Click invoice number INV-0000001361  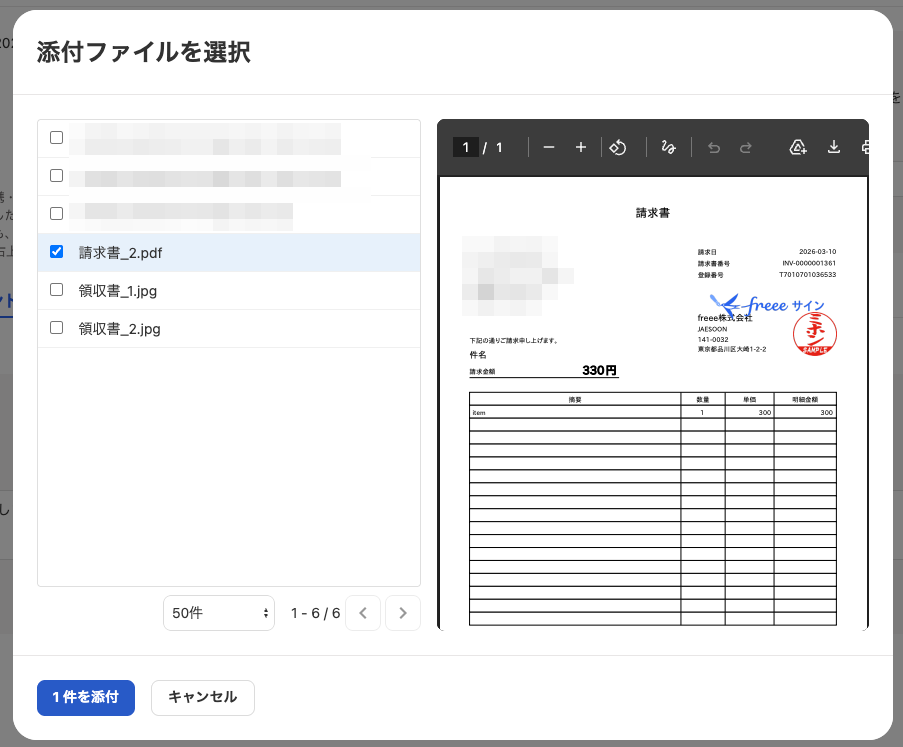(x=809, y=263)
